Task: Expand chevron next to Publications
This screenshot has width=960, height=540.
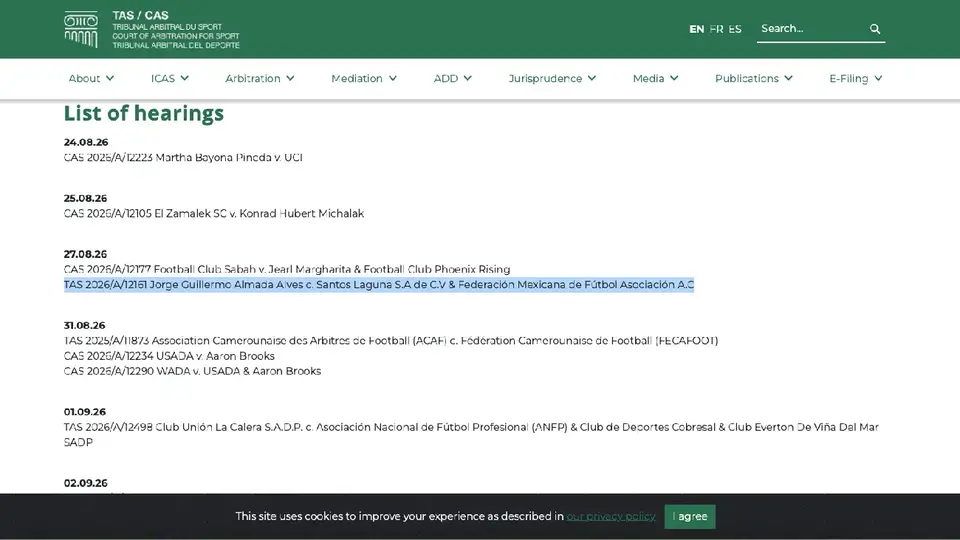Action: [788, 78]
